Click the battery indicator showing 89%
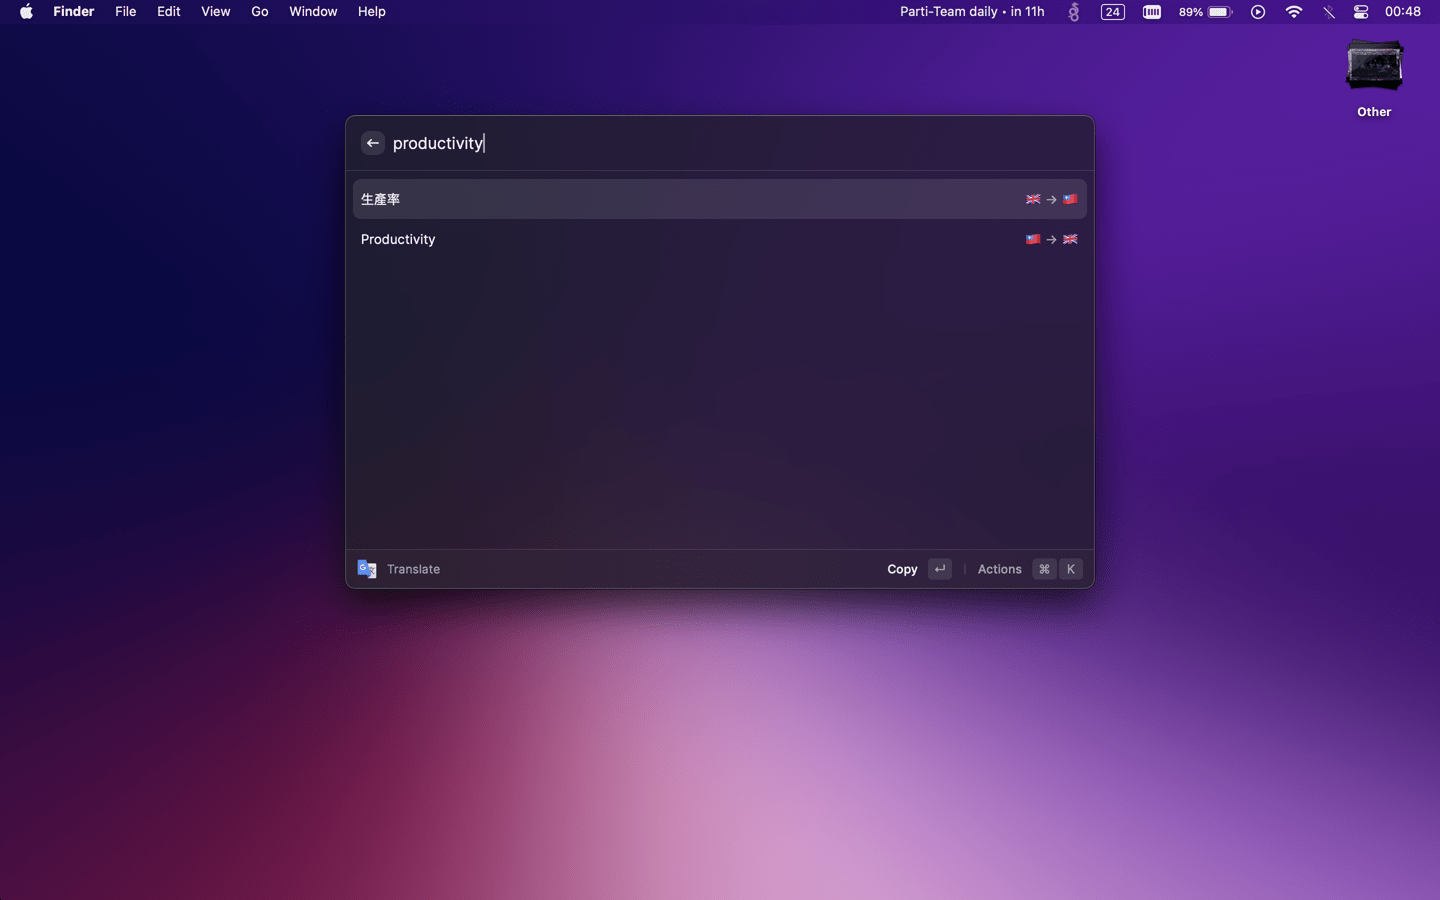This screenshot has width=1440, height=900. [x=1205, y=12]
